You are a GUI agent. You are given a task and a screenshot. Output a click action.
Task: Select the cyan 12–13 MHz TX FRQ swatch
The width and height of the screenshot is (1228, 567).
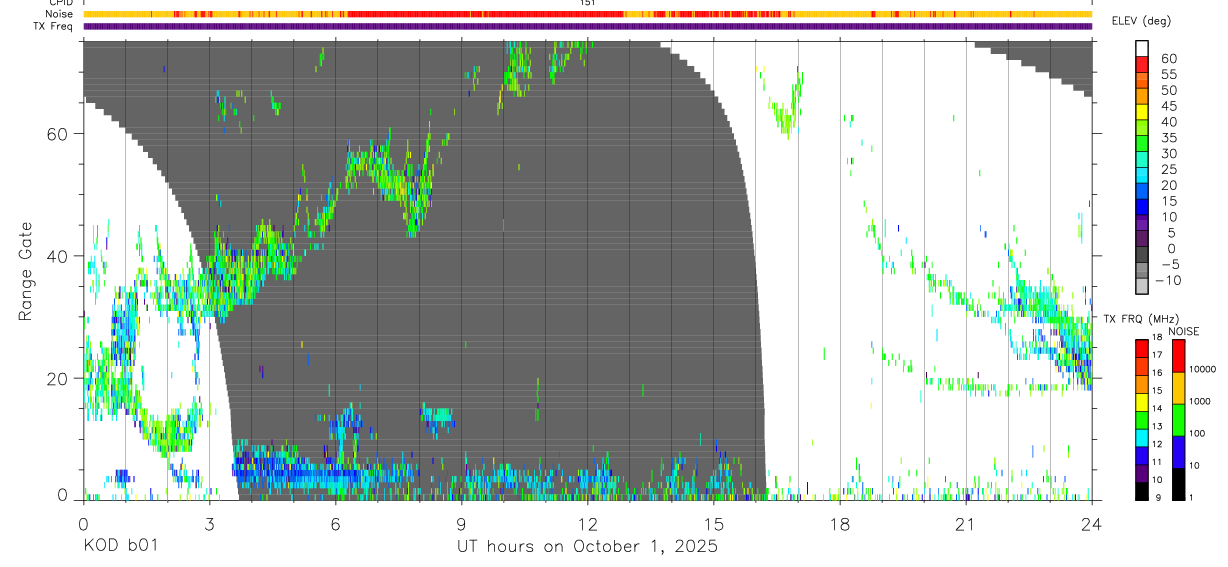(1141, 436)
